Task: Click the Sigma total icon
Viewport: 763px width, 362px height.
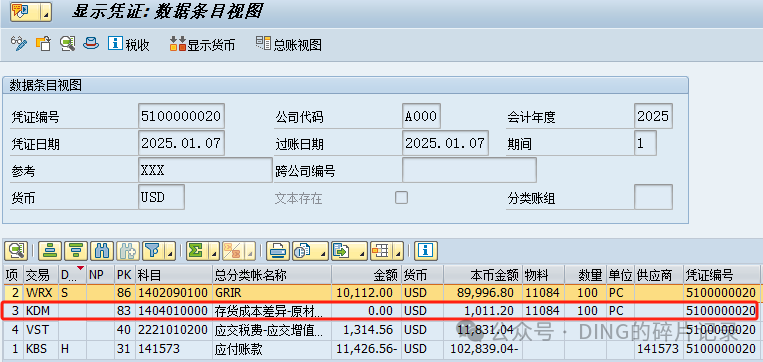Action: (197, 251)
